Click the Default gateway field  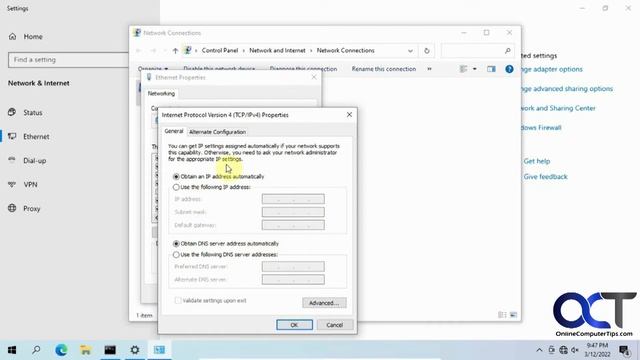[x=293, y=225]
